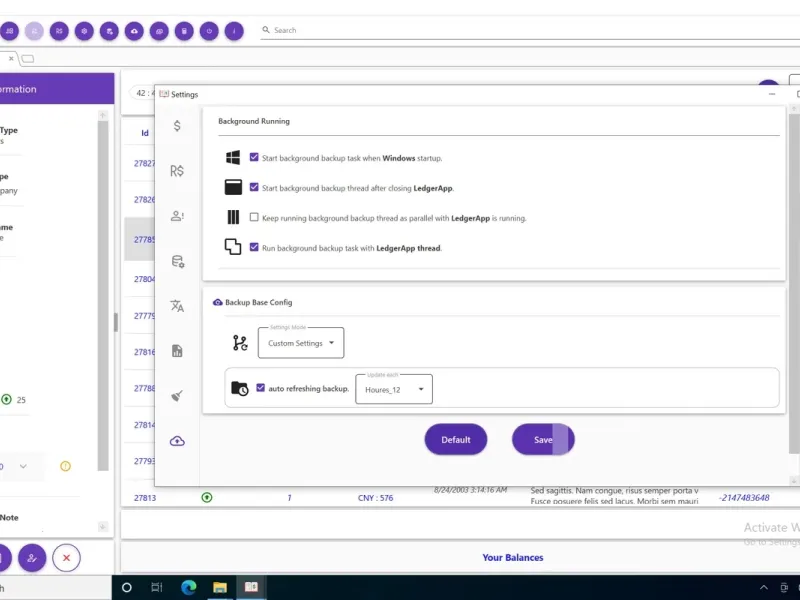Image resolution: width=800 pixels, height=600 pixels.
Task: Click the -2147483648 value cell
Action: (744, 497)
